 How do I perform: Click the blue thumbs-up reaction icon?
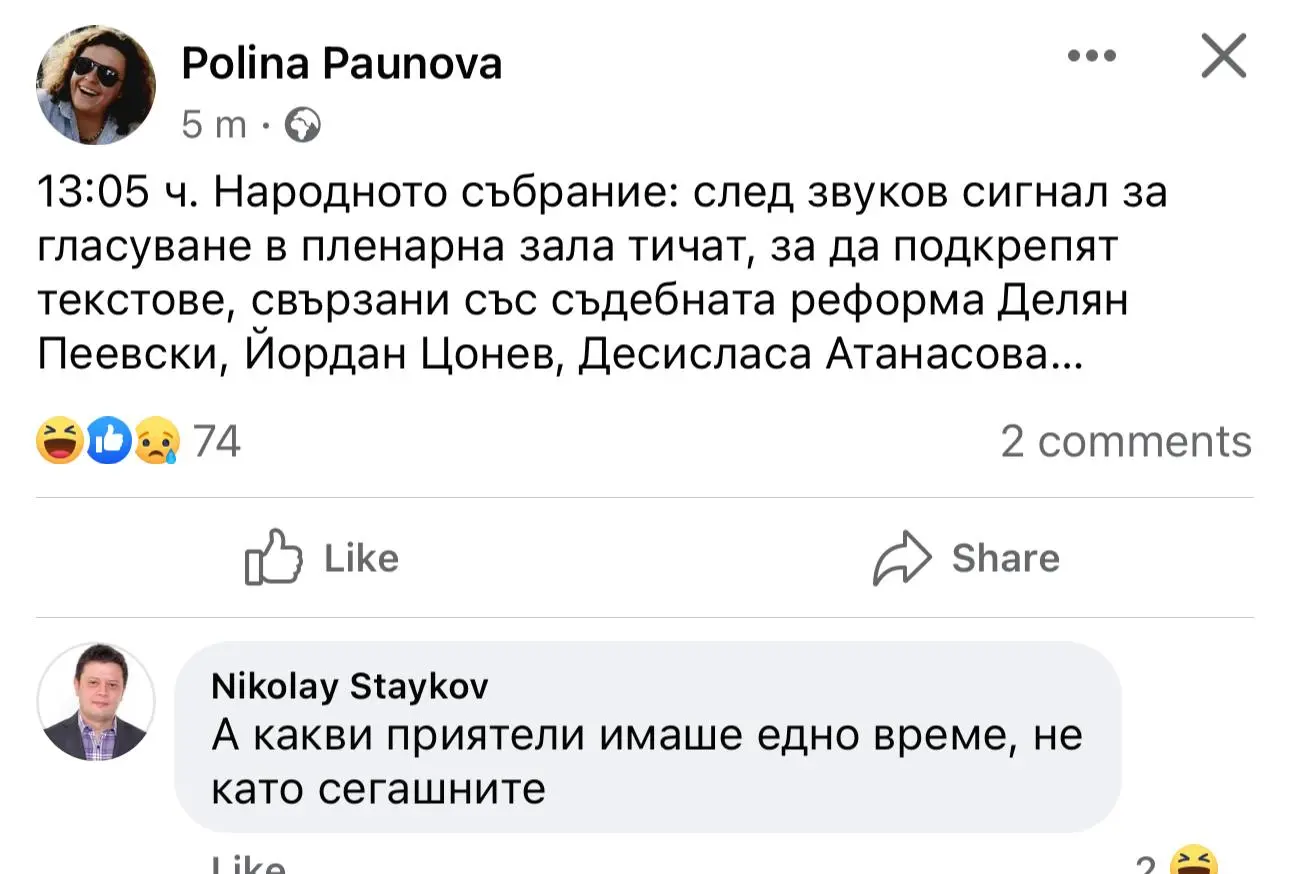click(109, 441)
